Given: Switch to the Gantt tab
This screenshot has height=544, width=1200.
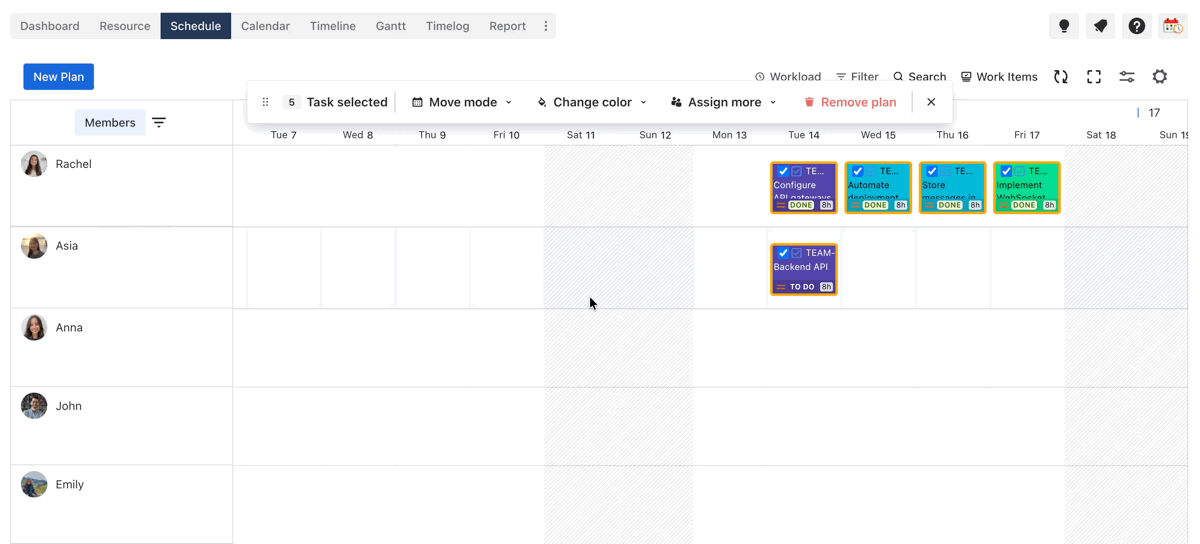Looking at the screenshot, I should point(390,26).
